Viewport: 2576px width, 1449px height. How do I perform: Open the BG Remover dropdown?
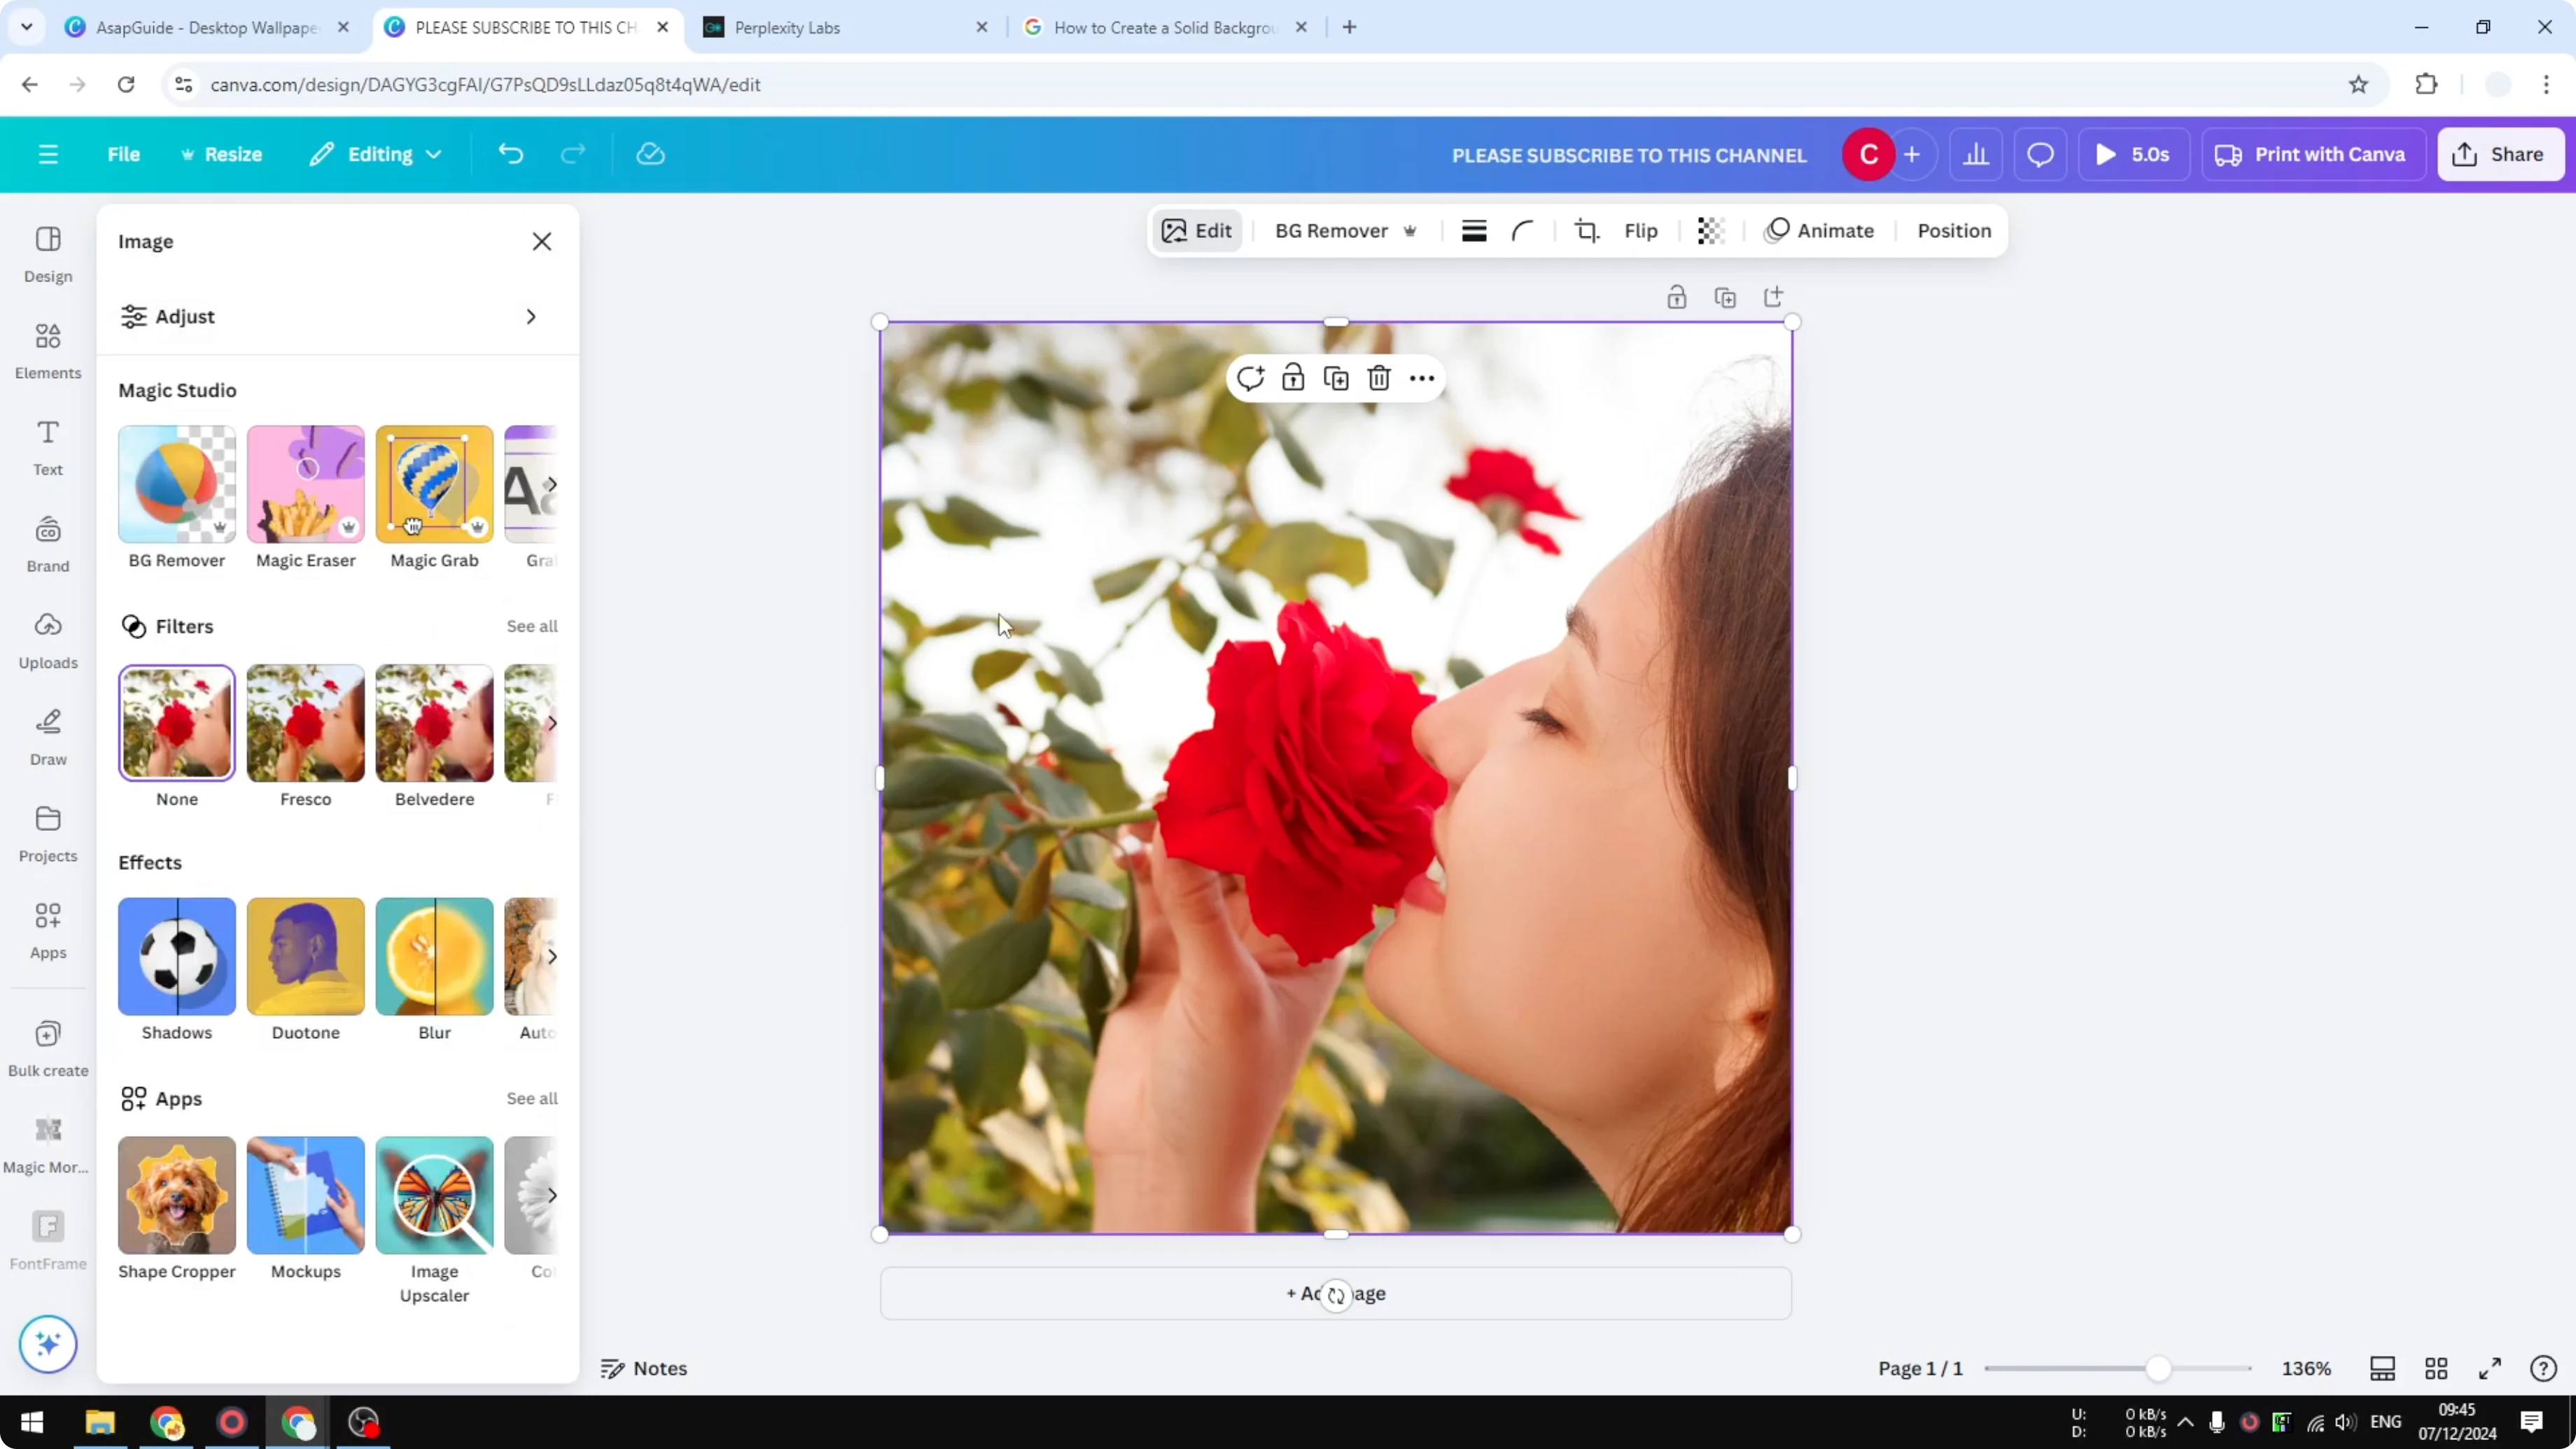[1345, 230]
